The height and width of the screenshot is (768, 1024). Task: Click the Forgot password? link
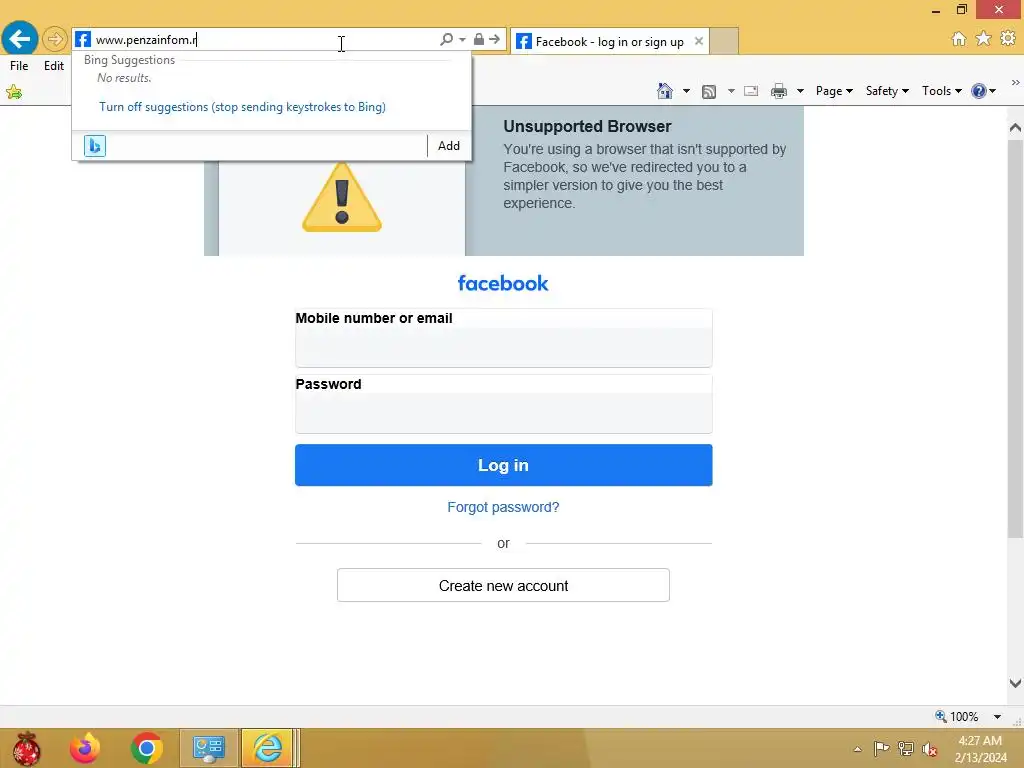[504, 507]
